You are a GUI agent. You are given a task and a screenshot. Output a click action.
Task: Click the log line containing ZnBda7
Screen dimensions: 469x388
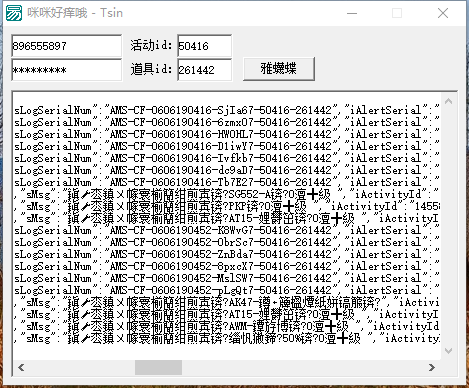[227, 254]
